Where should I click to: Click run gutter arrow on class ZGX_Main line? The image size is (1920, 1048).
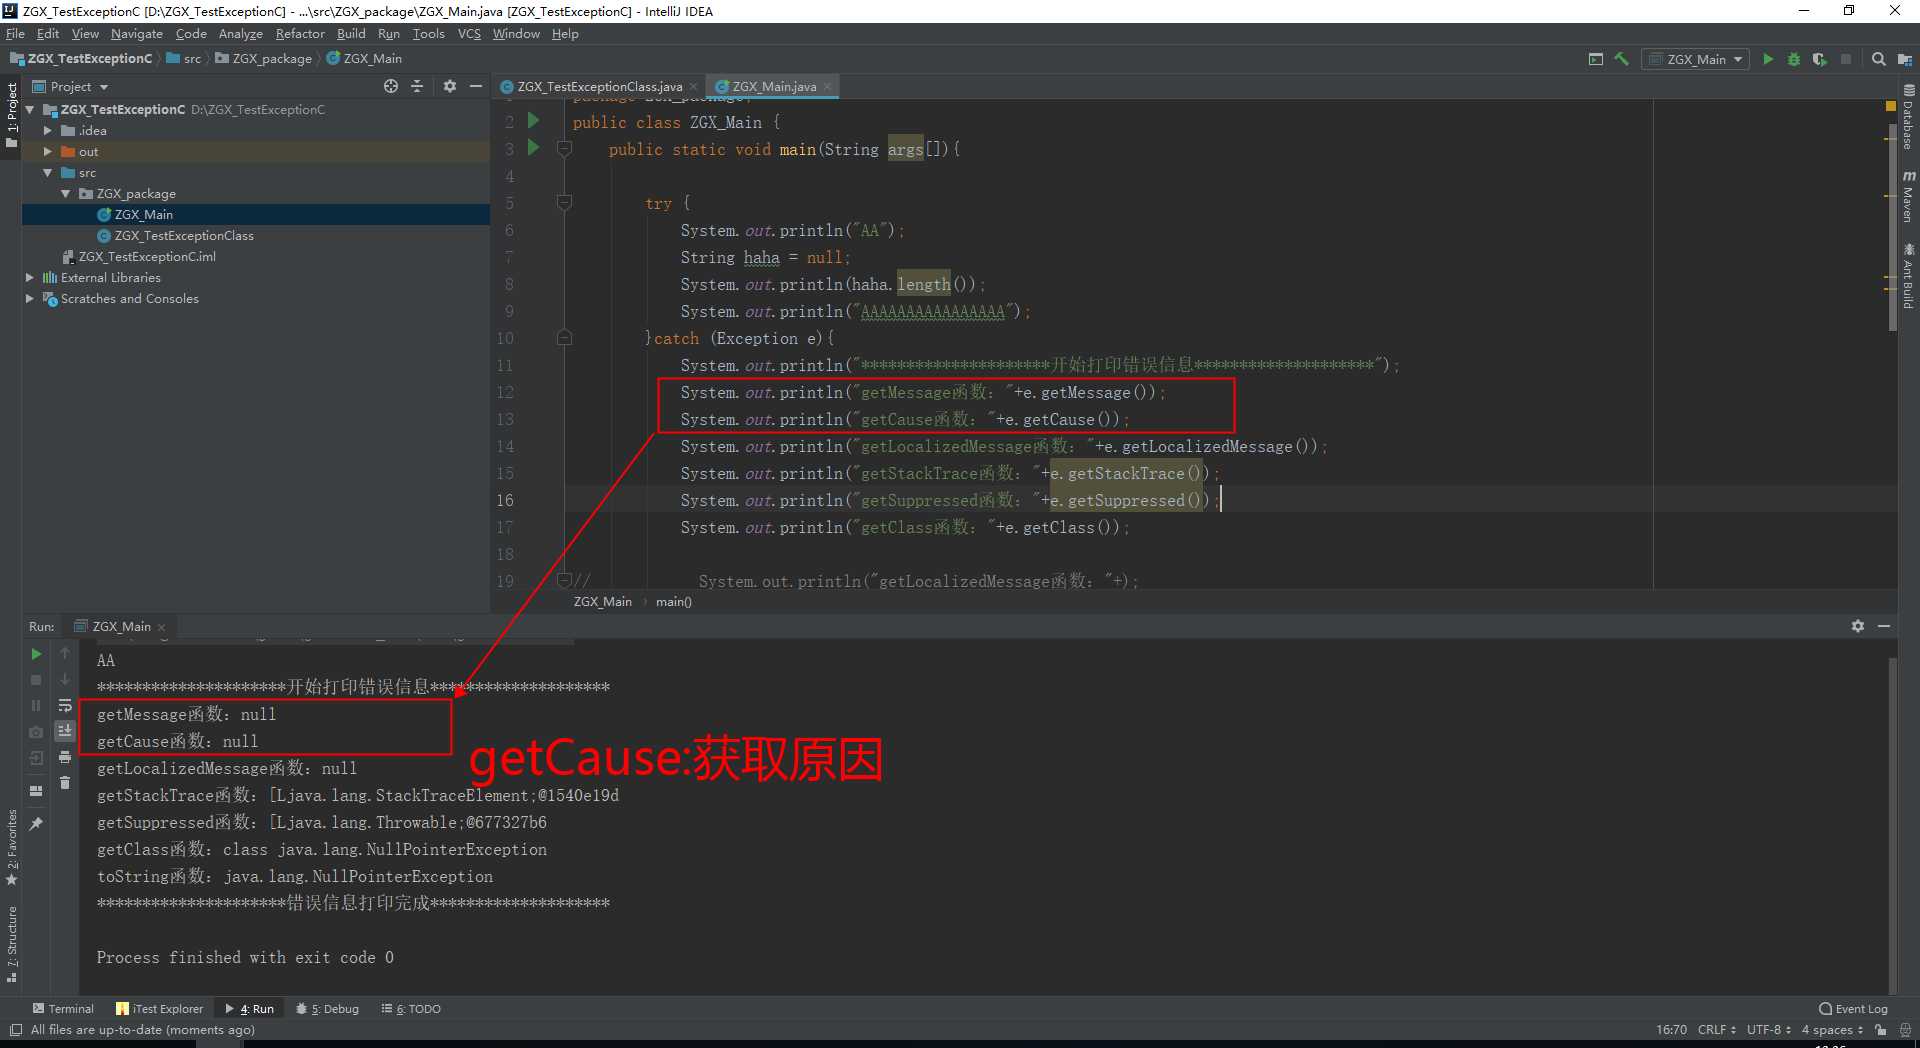tap(534, 121)
